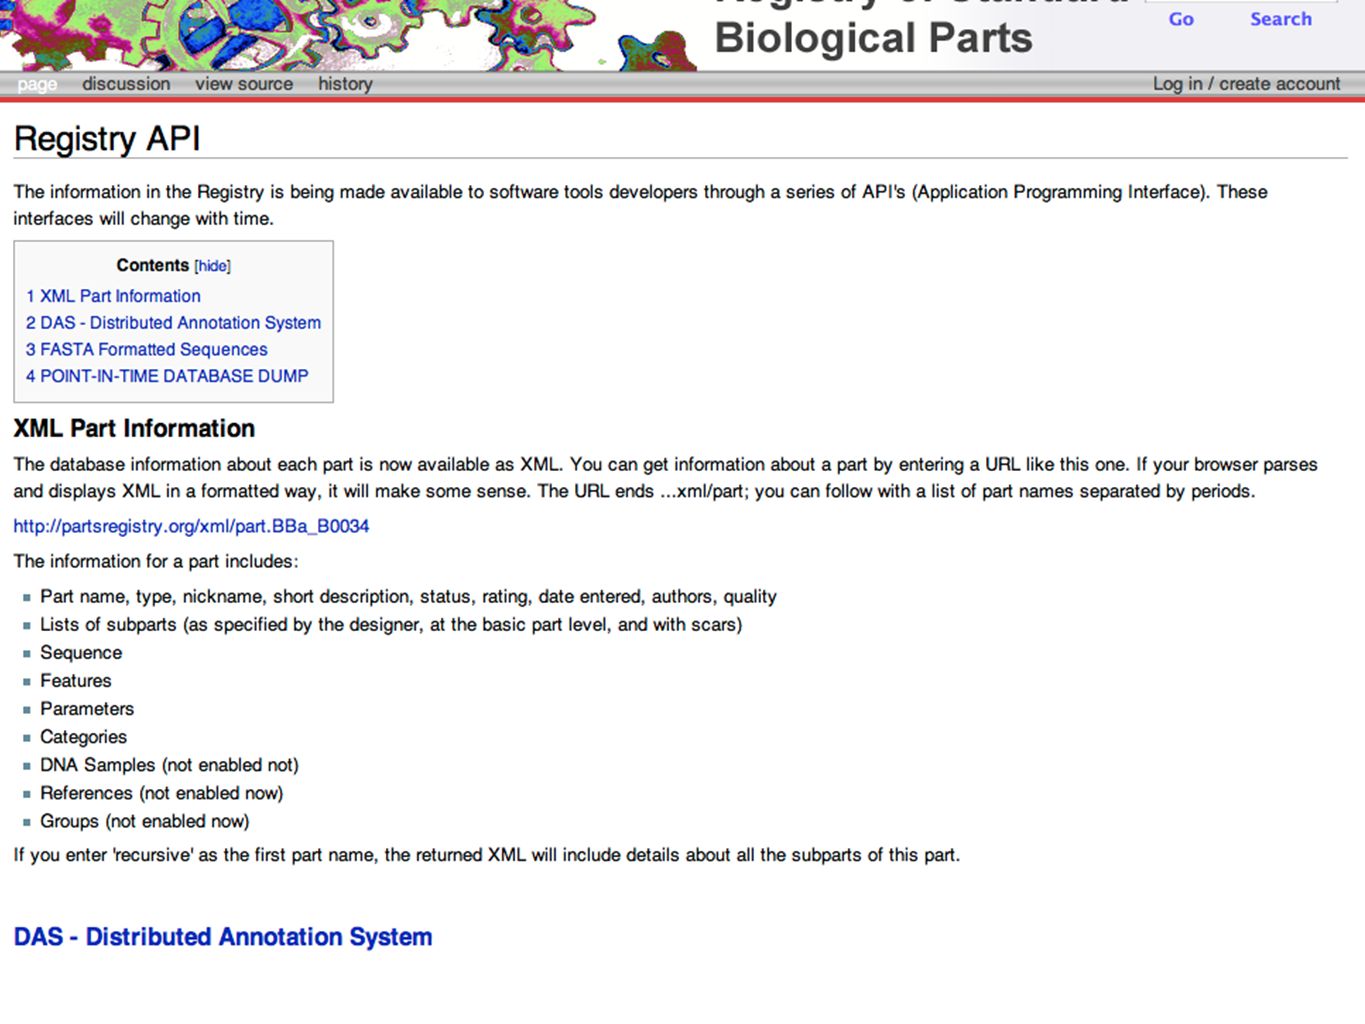1365x1024 pixels.
Task: Click the Categories list item
Action: (x=84, y=737)
